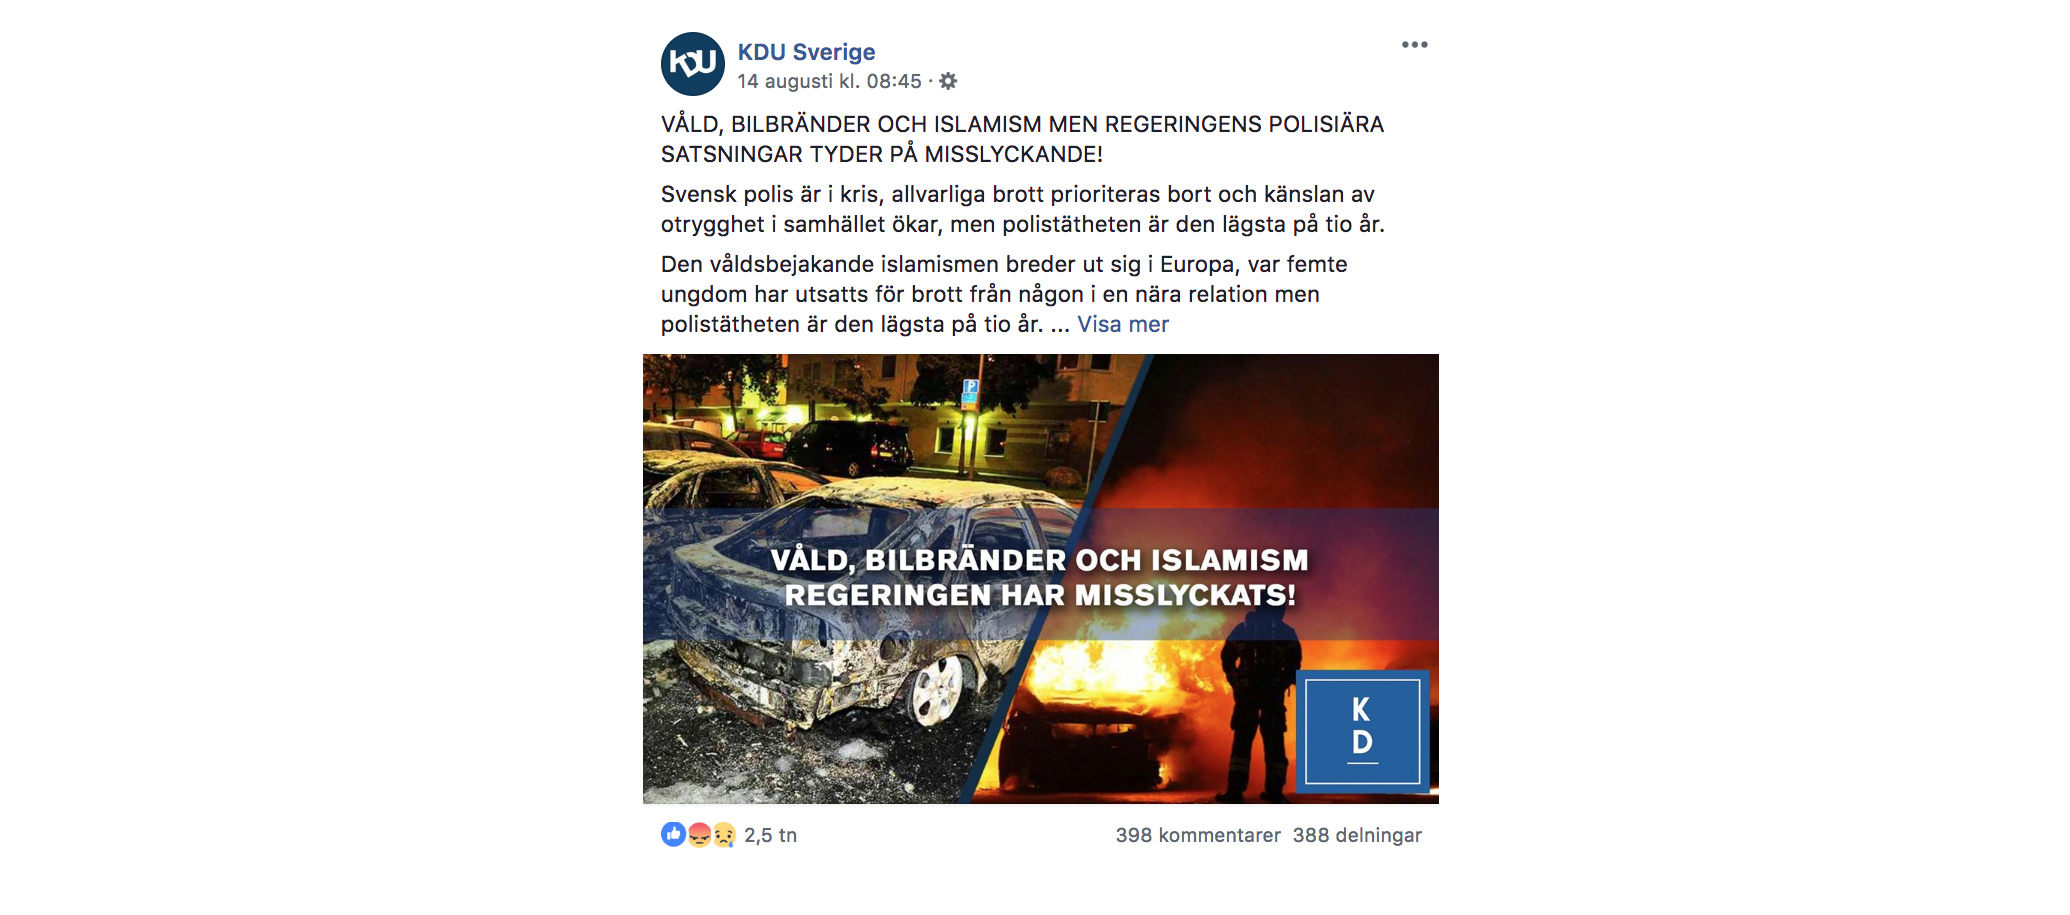Click the blue parking sign in photo
The image size is (2070, 915).
[970, 391]
